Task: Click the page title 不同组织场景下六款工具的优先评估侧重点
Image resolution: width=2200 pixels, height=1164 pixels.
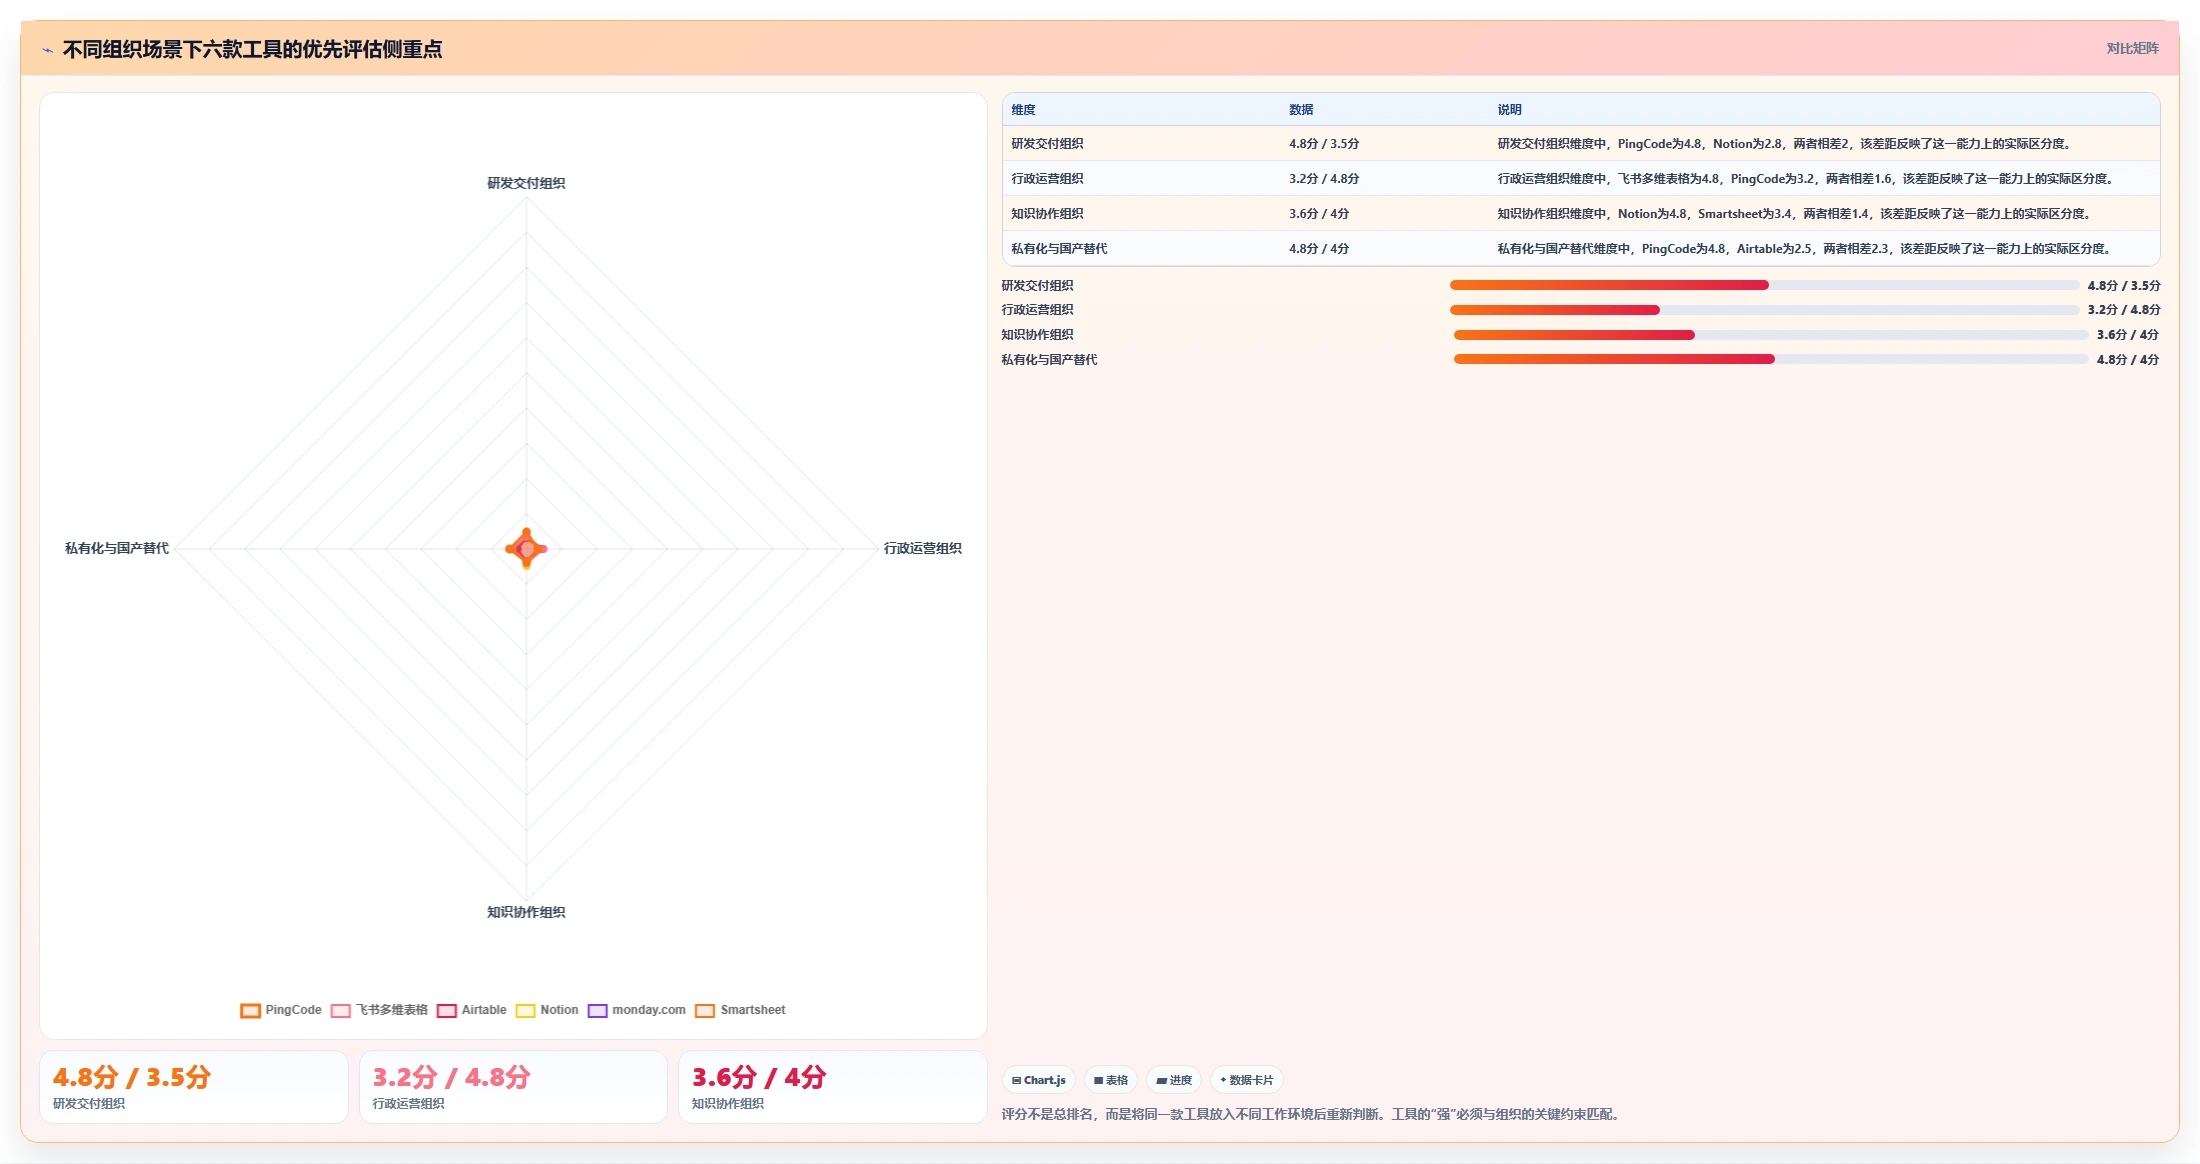Action: pos(252,49)
